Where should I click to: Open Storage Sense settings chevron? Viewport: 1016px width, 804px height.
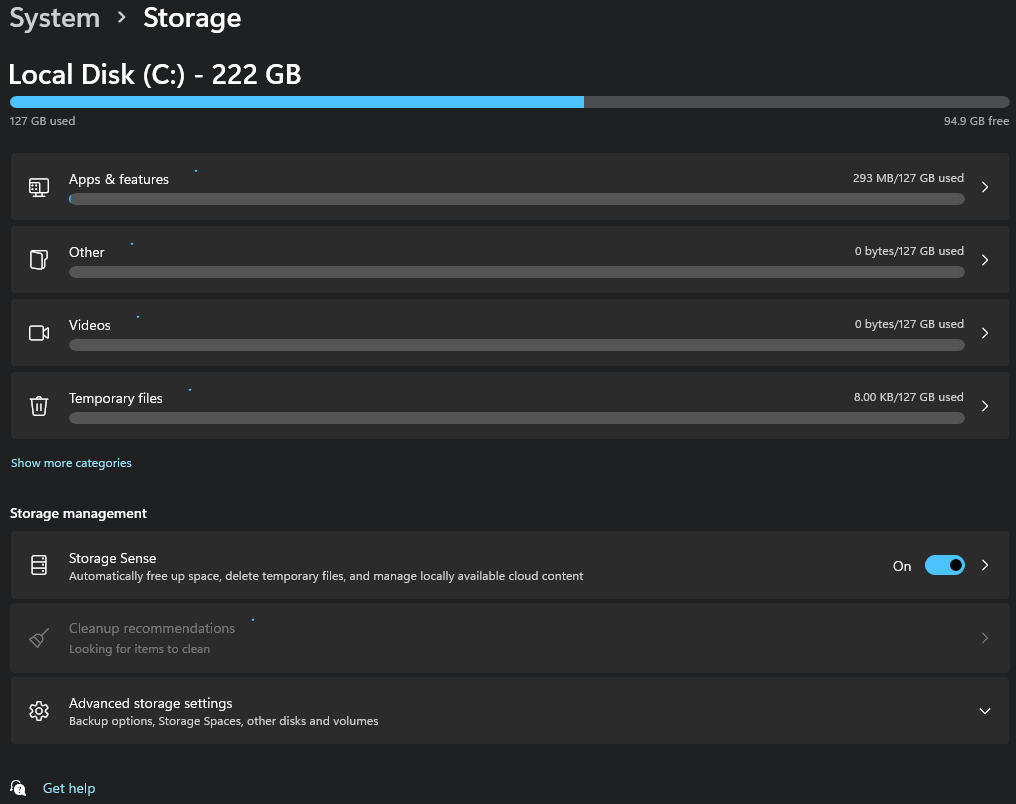985,565
